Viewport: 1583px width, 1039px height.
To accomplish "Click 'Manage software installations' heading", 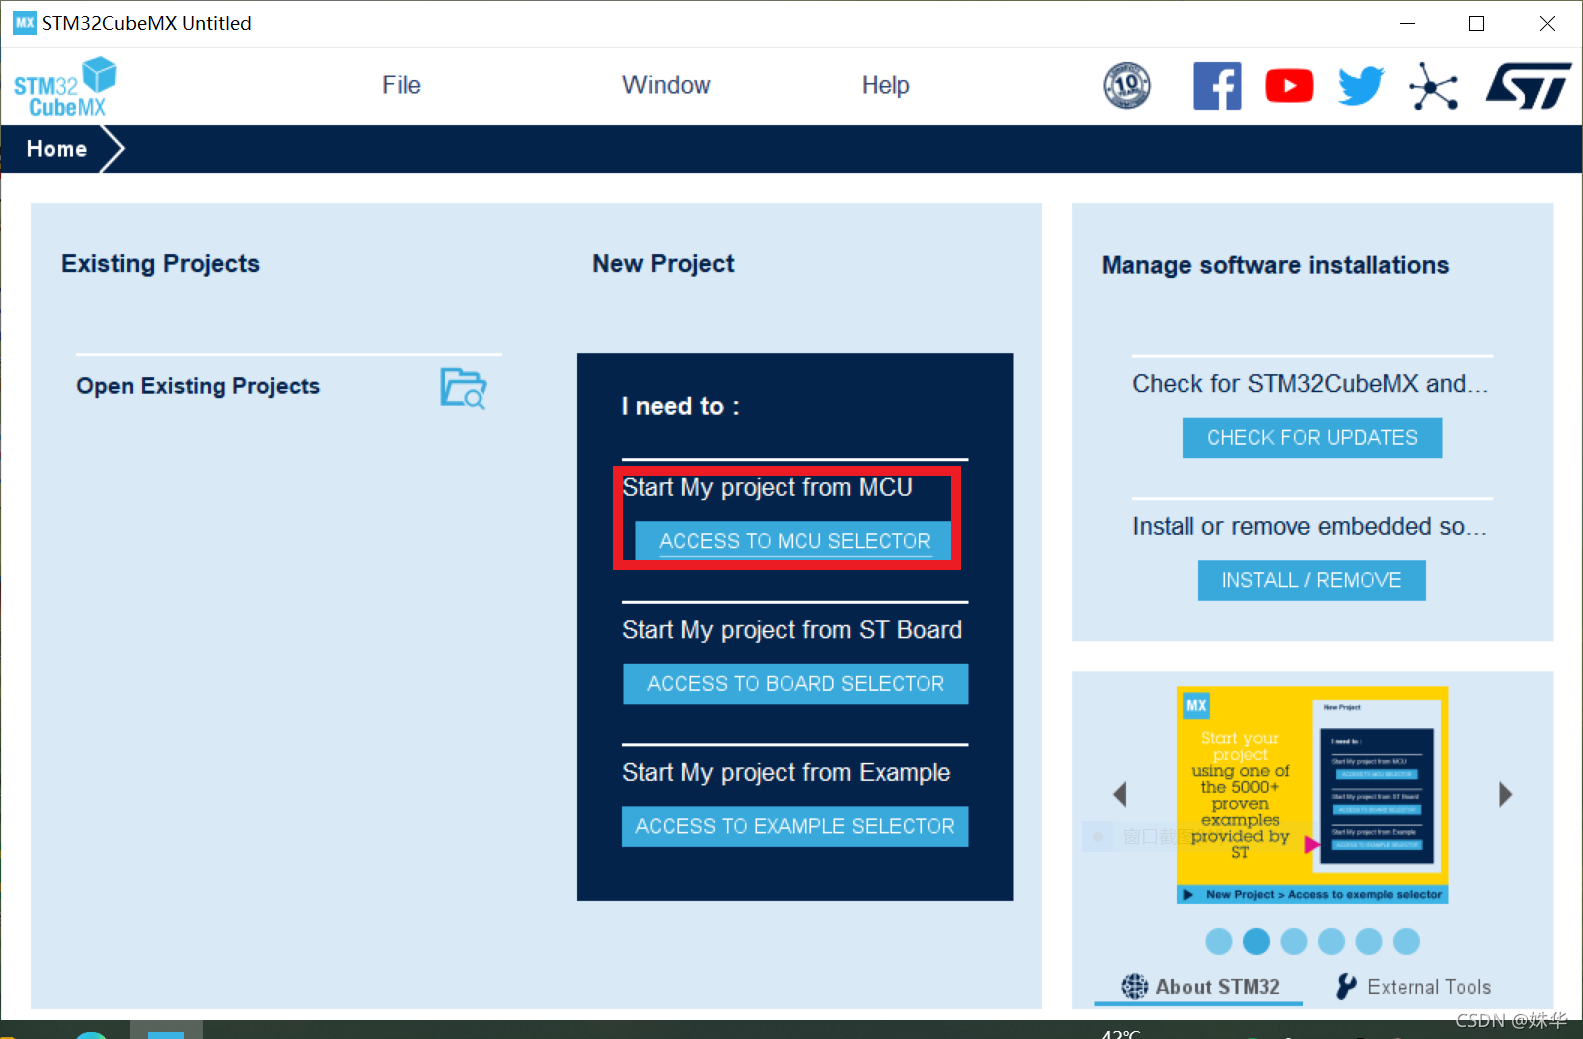I will (x=1275, y=265).
